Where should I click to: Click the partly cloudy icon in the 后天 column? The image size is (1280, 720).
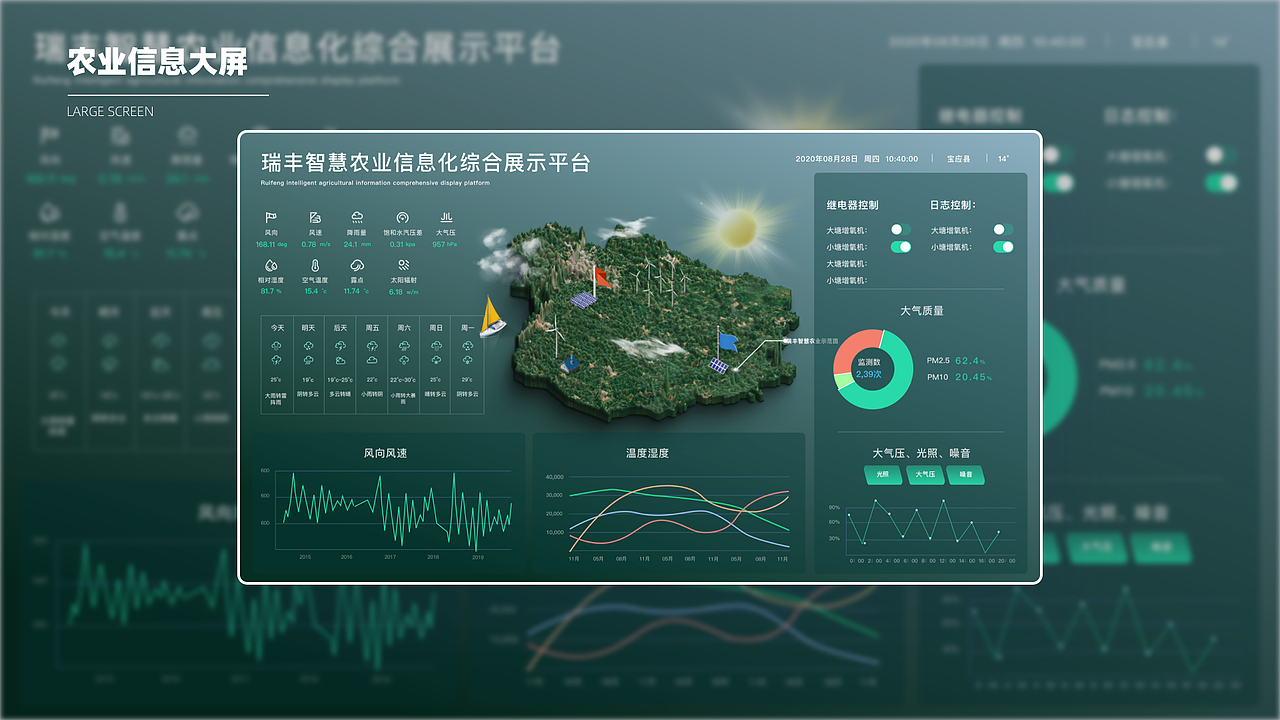coord(341,360)
